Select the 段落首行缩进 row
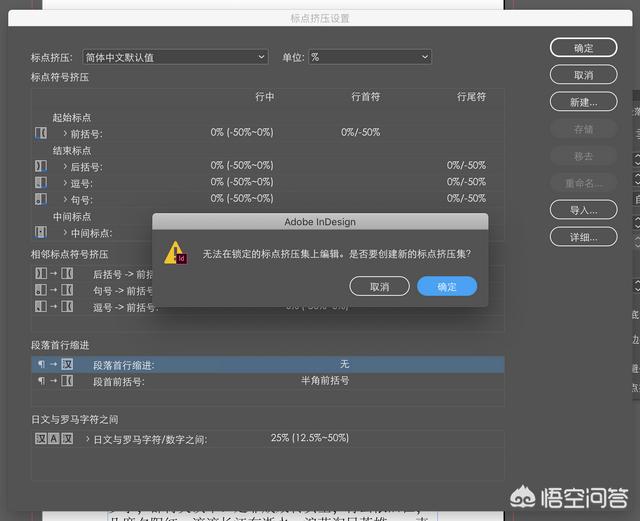This screenshot has height=521, width=640. (x=268, y=364)
